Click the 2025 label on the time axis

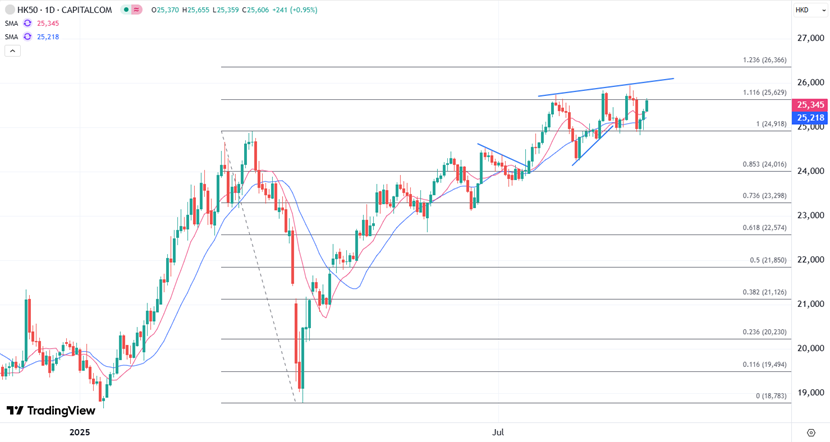(x=79, y=433)
